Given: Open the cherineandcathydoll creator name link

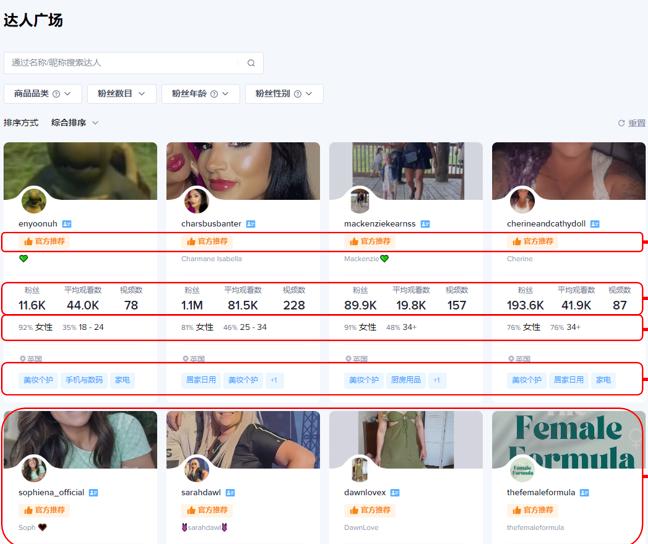Looking at the screenshot, I should point(546,224).
